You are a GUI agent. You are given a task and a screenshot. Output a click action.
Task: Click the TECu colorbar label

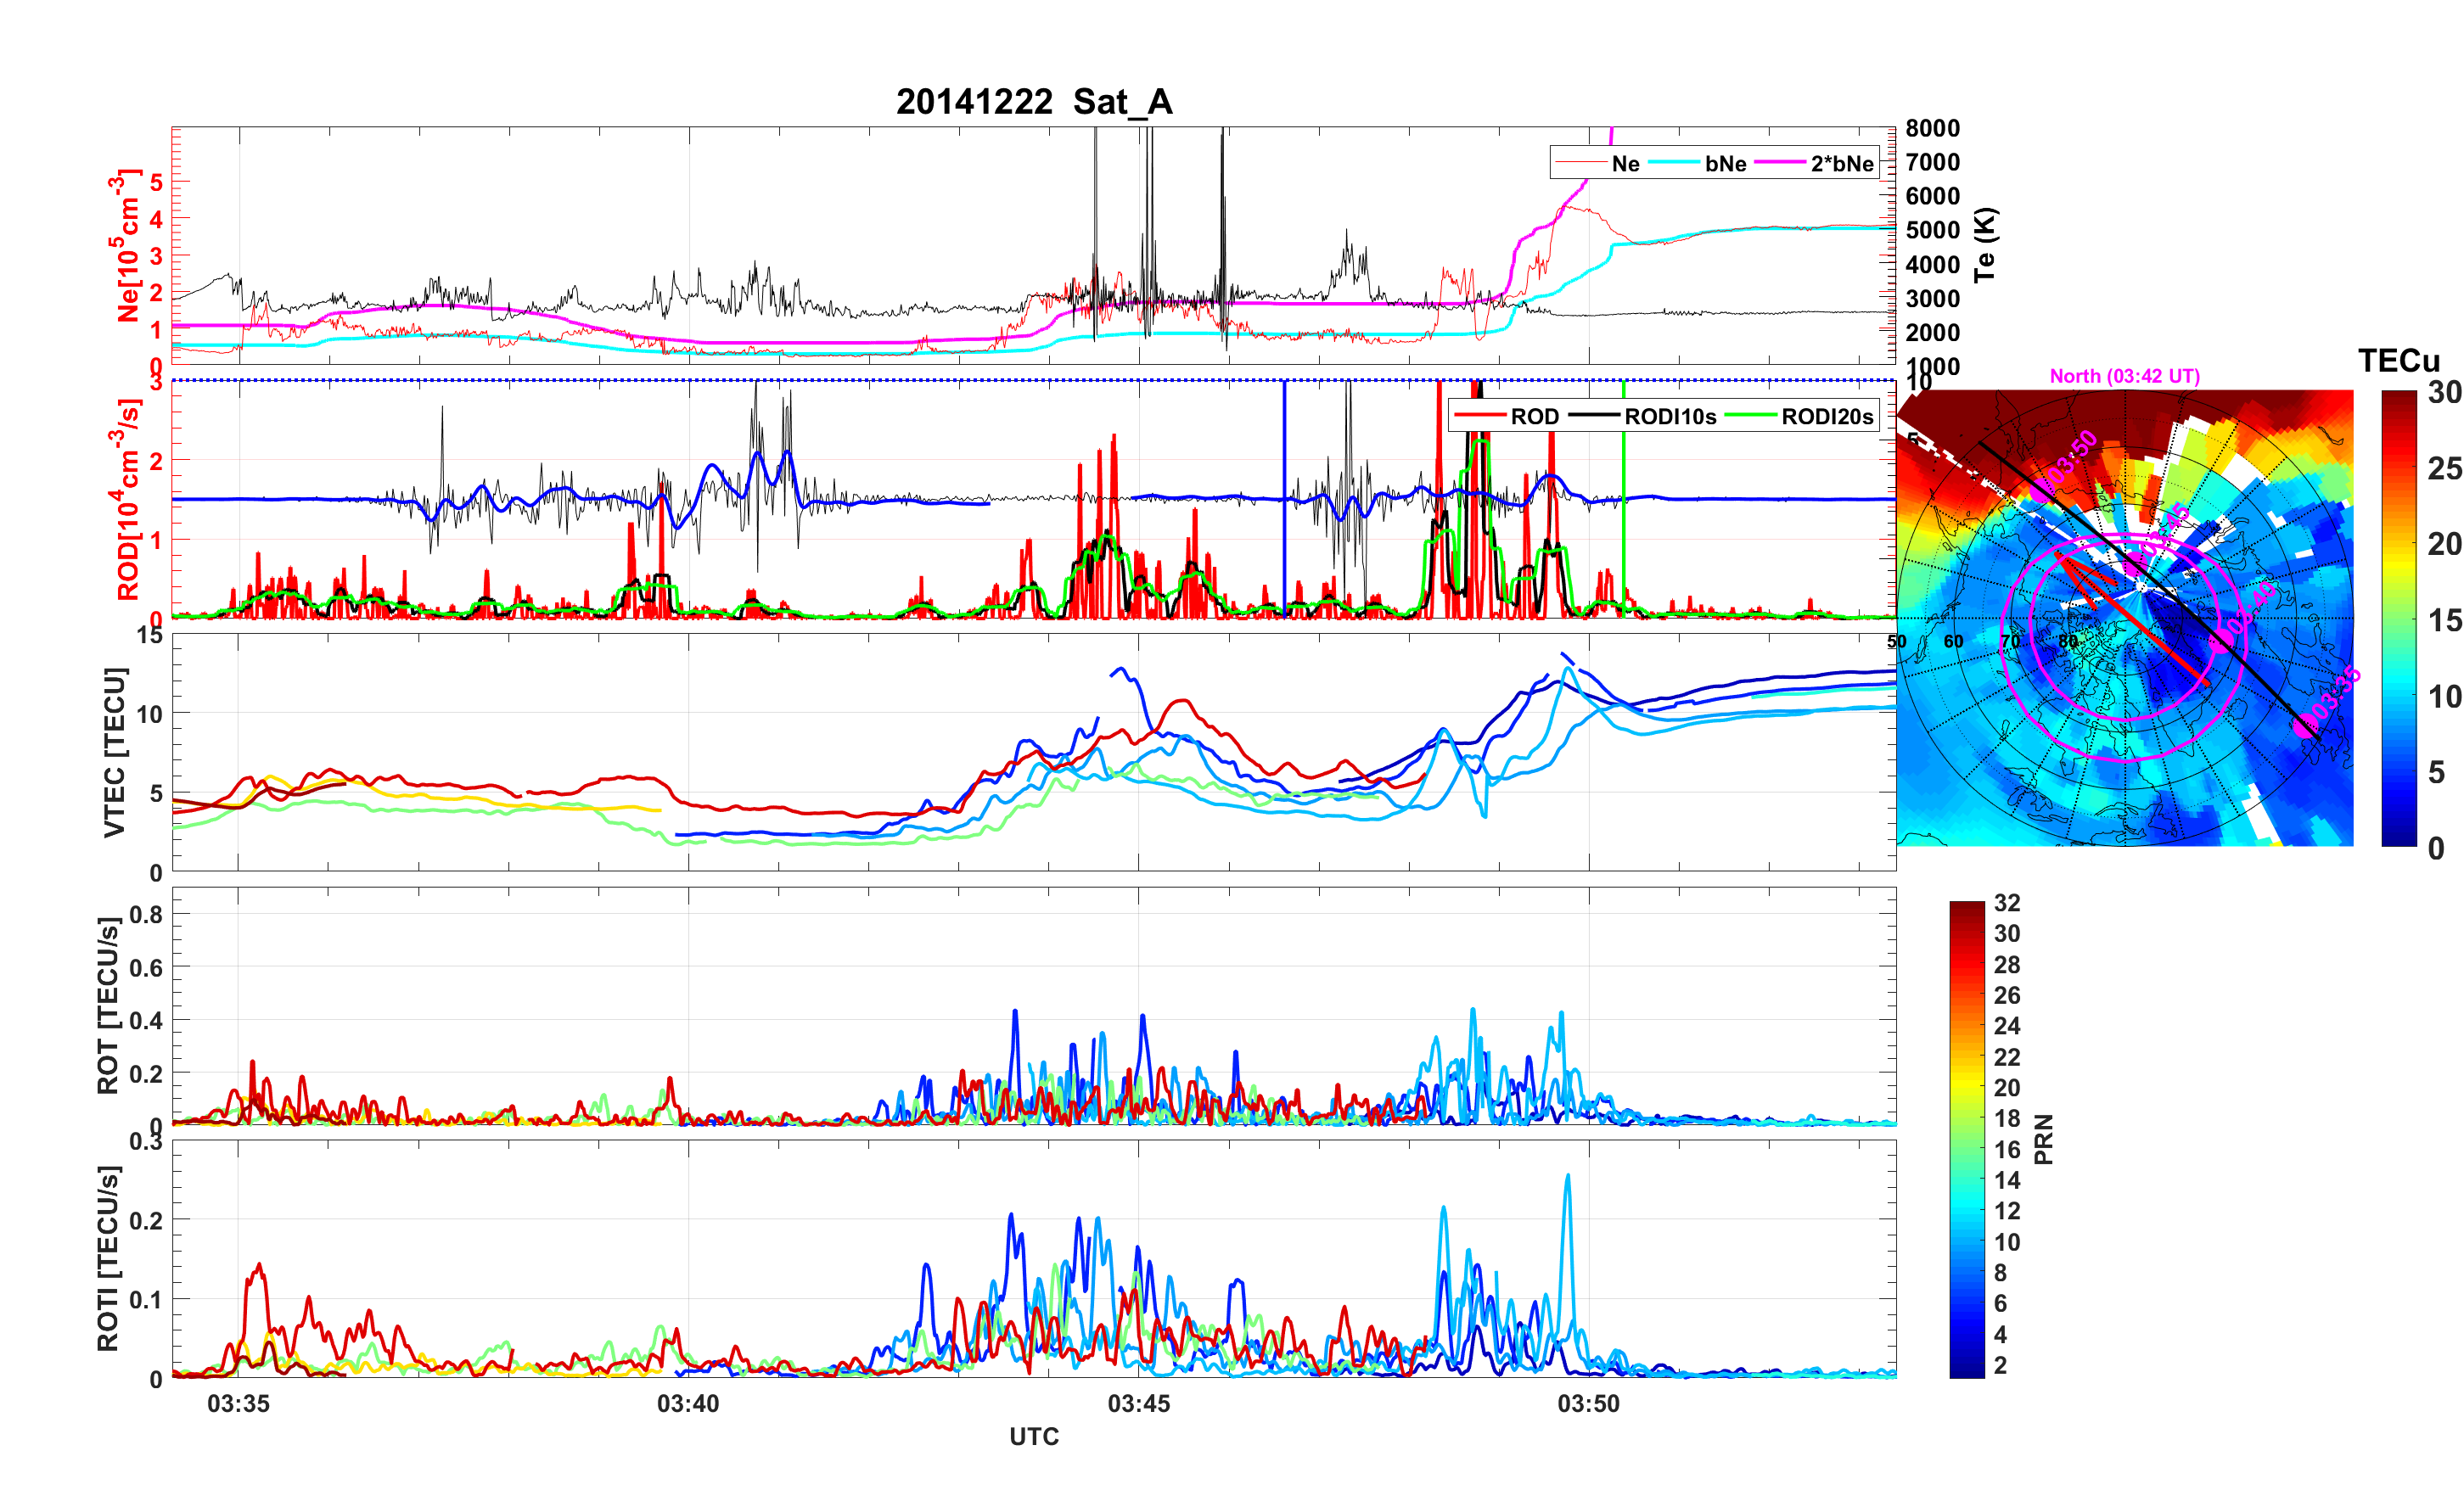(x=2398, y=360)
